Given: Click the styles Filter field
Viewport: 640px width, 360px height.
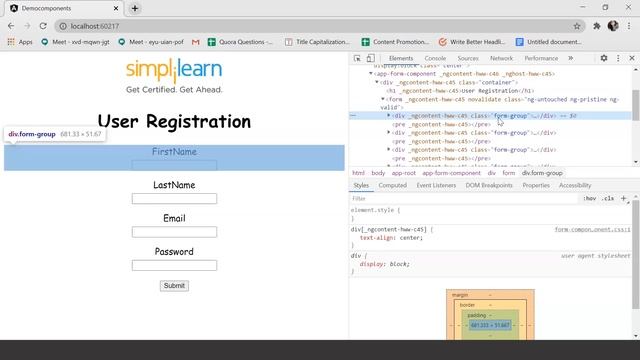Looking at the screenshot, I should tap(464, 198).
